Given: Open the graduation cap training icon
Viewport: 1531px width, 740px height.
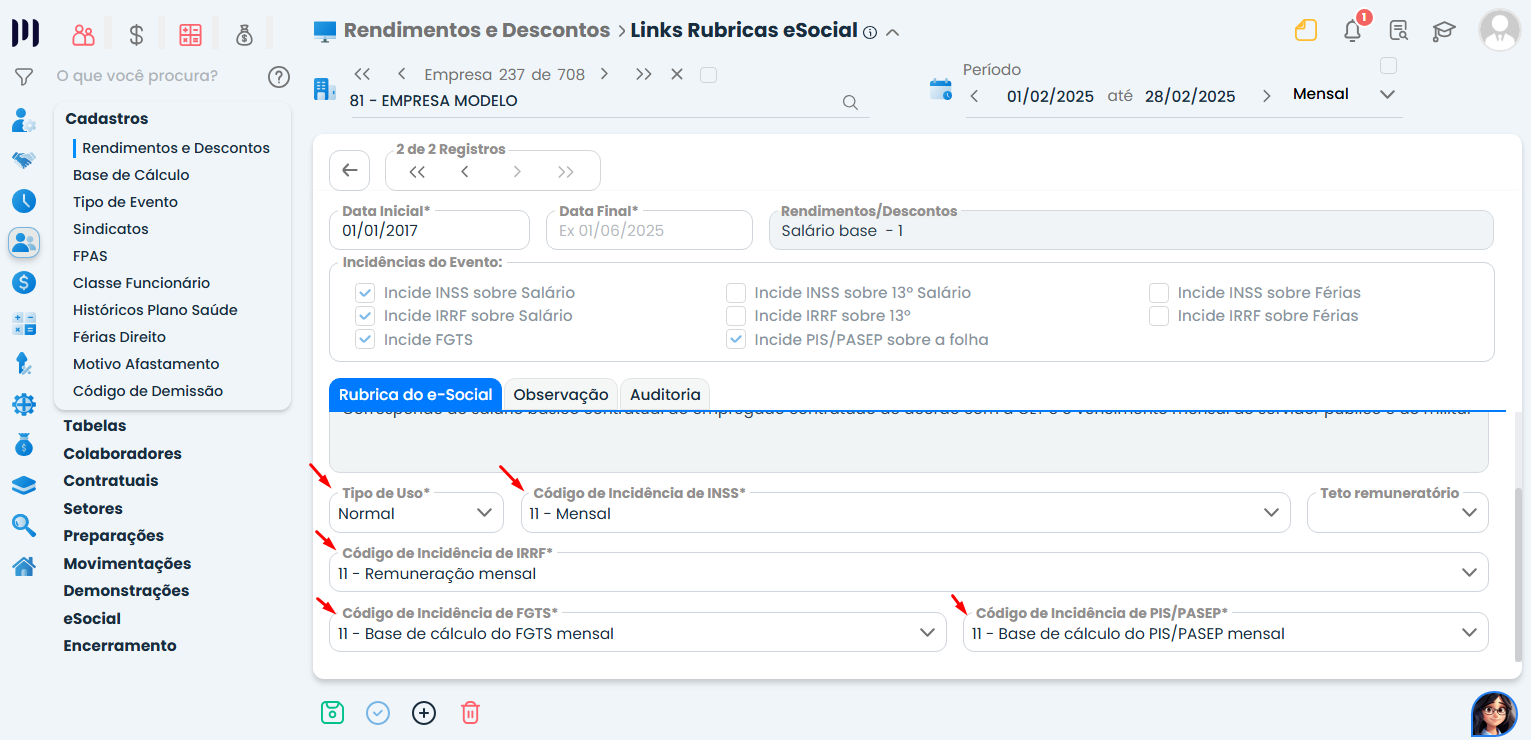Looking at the screenshot, I should click(1444, 31).
